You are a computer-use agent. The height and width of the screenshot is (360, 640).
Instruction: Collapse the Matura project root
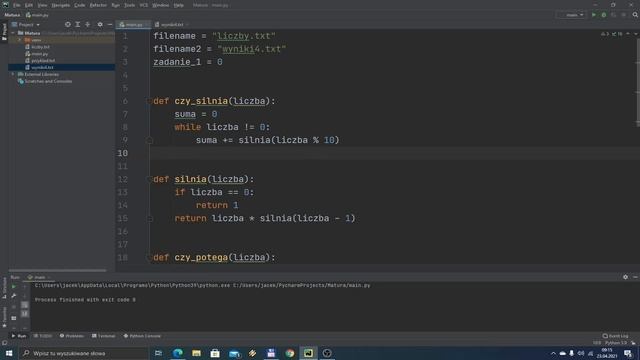[13, 33]
